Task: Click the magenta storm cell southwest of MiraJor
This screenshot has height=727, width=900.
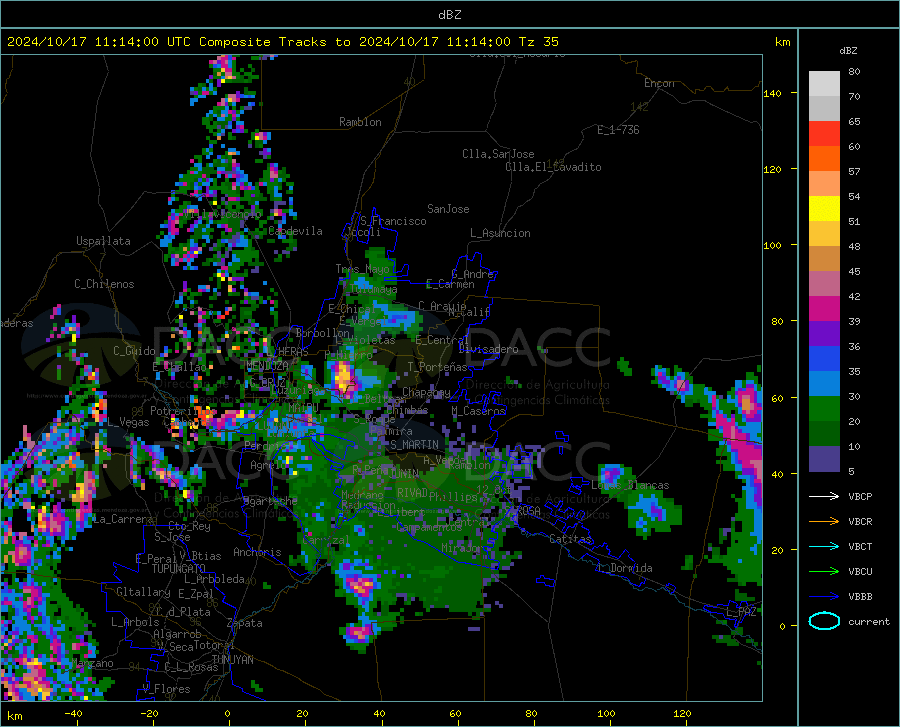Action: click(360, 586)
